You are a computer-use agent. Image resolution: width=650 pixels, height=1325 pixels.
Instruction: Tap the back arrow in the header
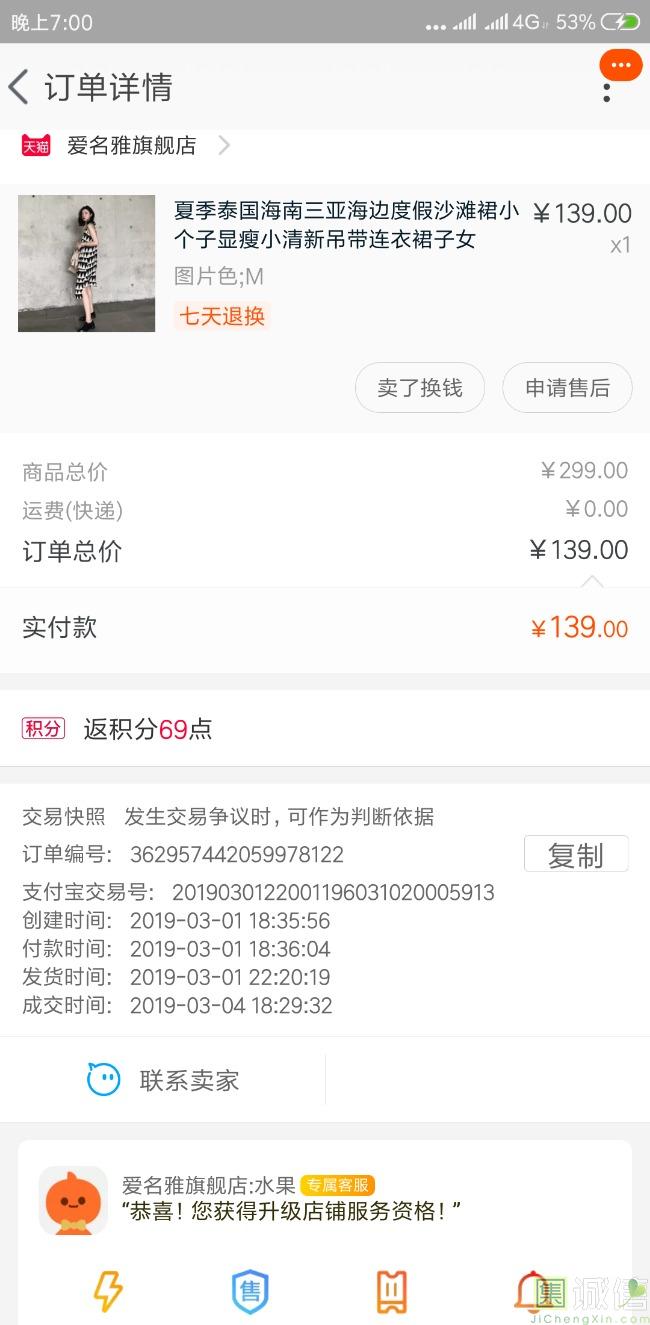19,87
